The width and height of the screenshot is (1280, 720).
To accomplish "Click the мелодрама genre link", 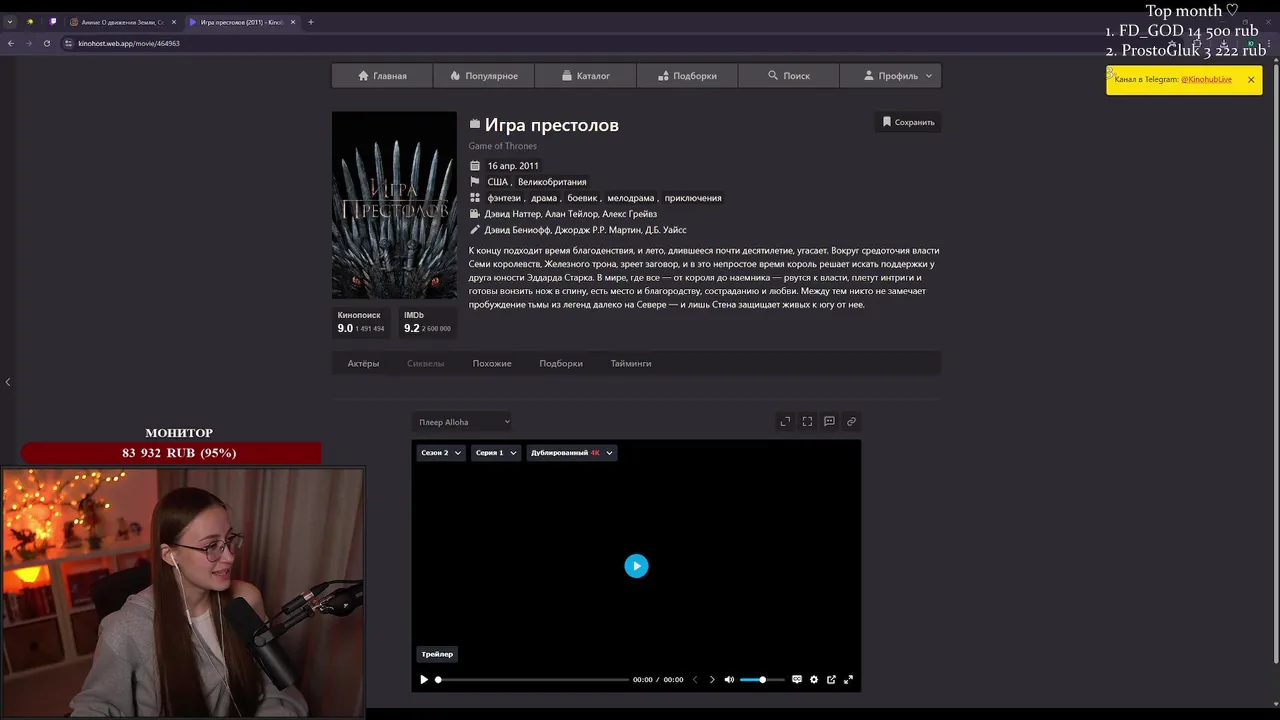I will click(x=631, y=198).
